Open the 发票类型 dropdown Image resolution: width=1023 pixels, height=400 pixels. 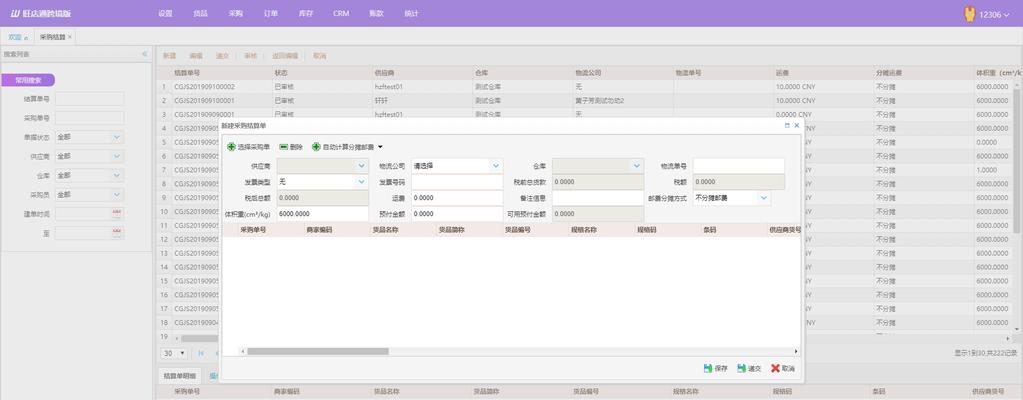[361, 182]
